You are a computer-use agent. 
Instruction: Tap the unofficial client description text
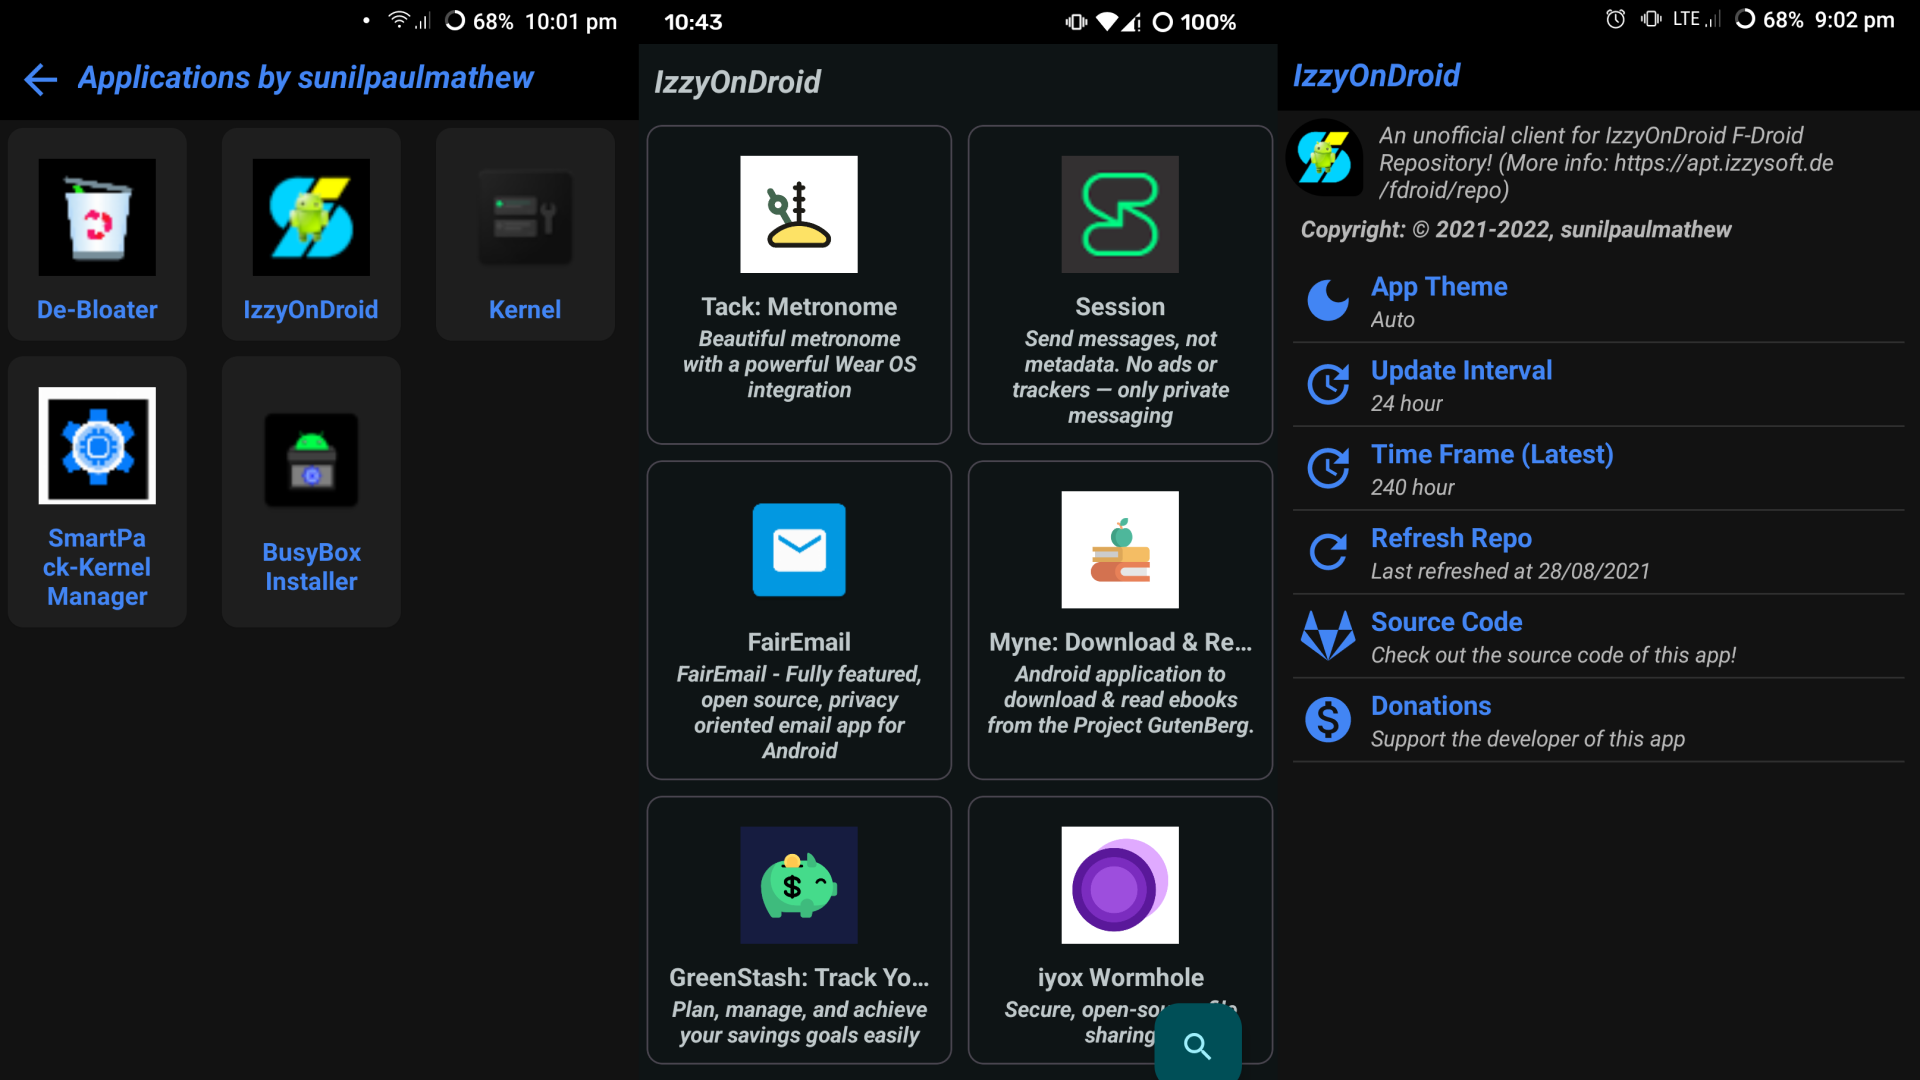(1606, 163)
